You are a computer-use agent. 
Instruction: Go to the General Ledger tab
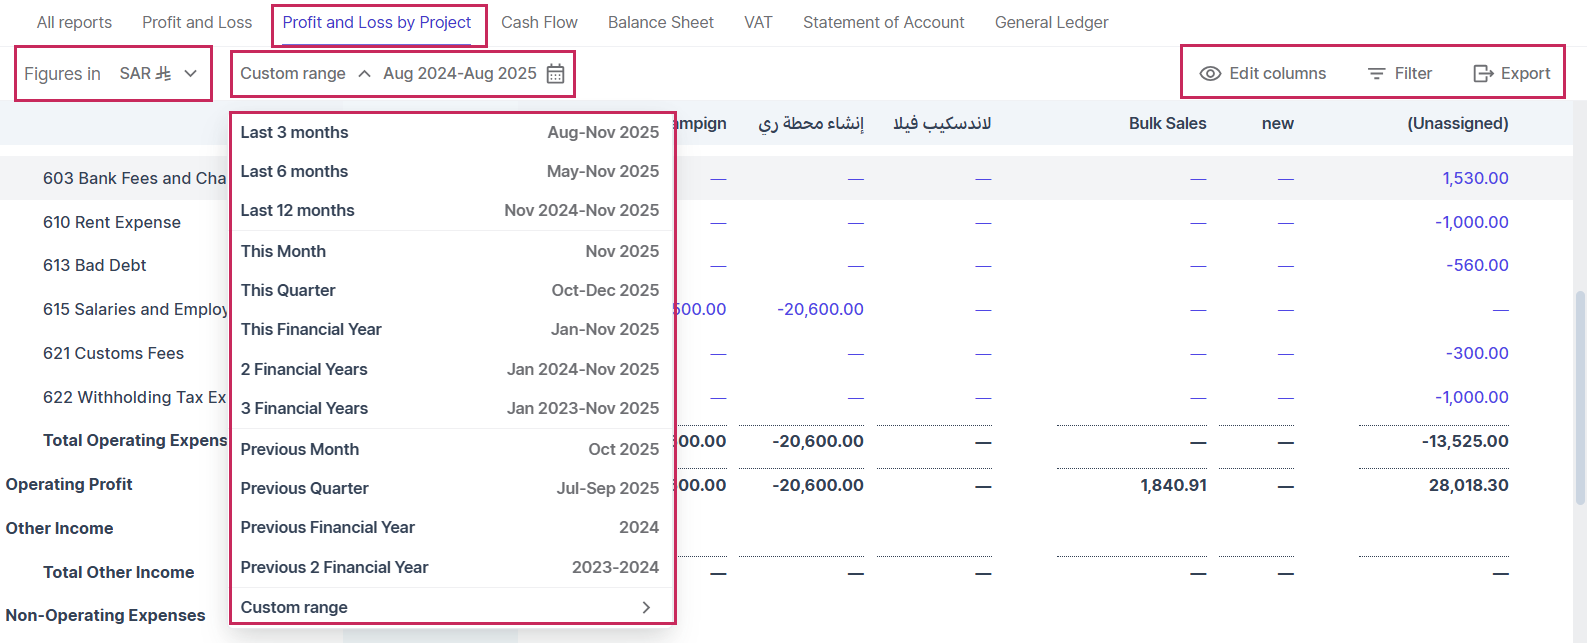1051,22
